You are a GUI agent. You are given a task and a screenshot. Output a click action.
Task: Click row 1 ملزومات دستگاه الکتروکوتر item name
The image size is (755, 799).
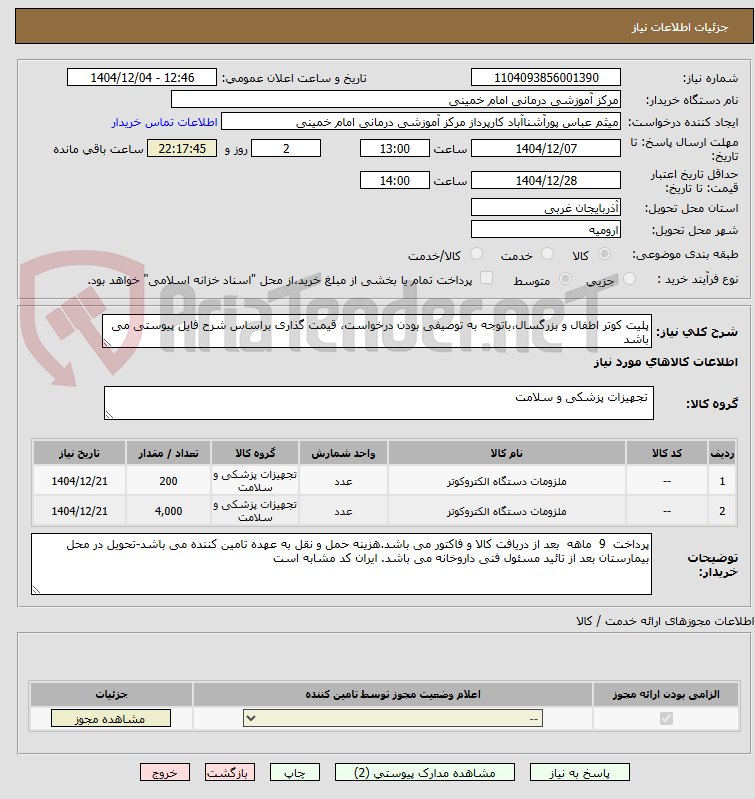506,481
